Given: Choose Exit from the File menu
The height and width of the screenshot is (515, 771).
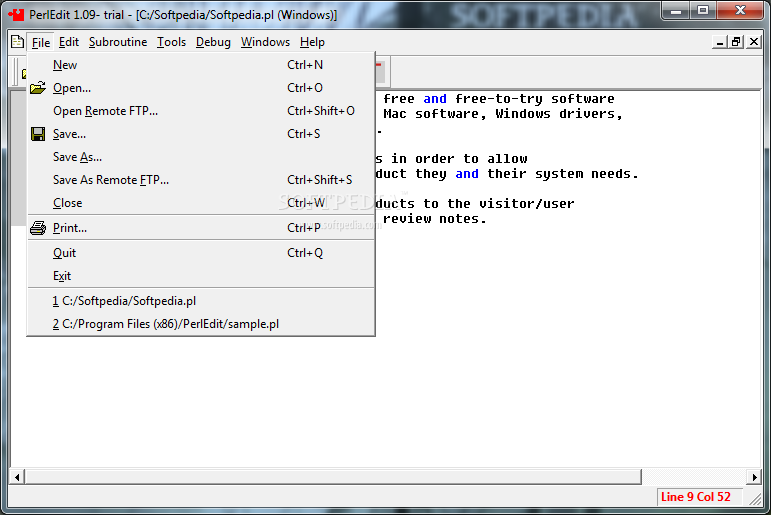Looking at the screenshot, I should pos(201,276).
